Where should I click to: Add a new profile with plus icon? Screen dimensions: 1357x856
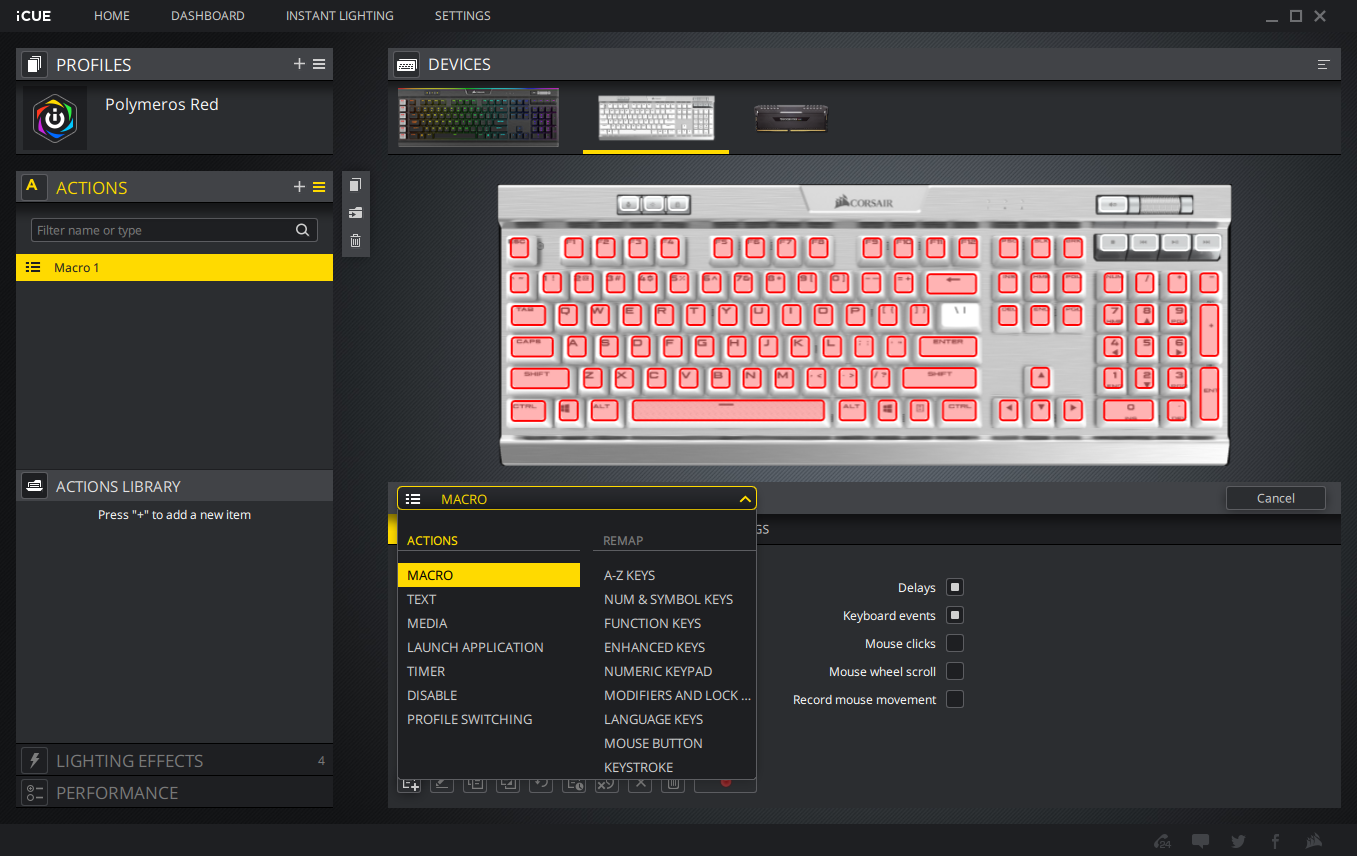pos(299,64)
